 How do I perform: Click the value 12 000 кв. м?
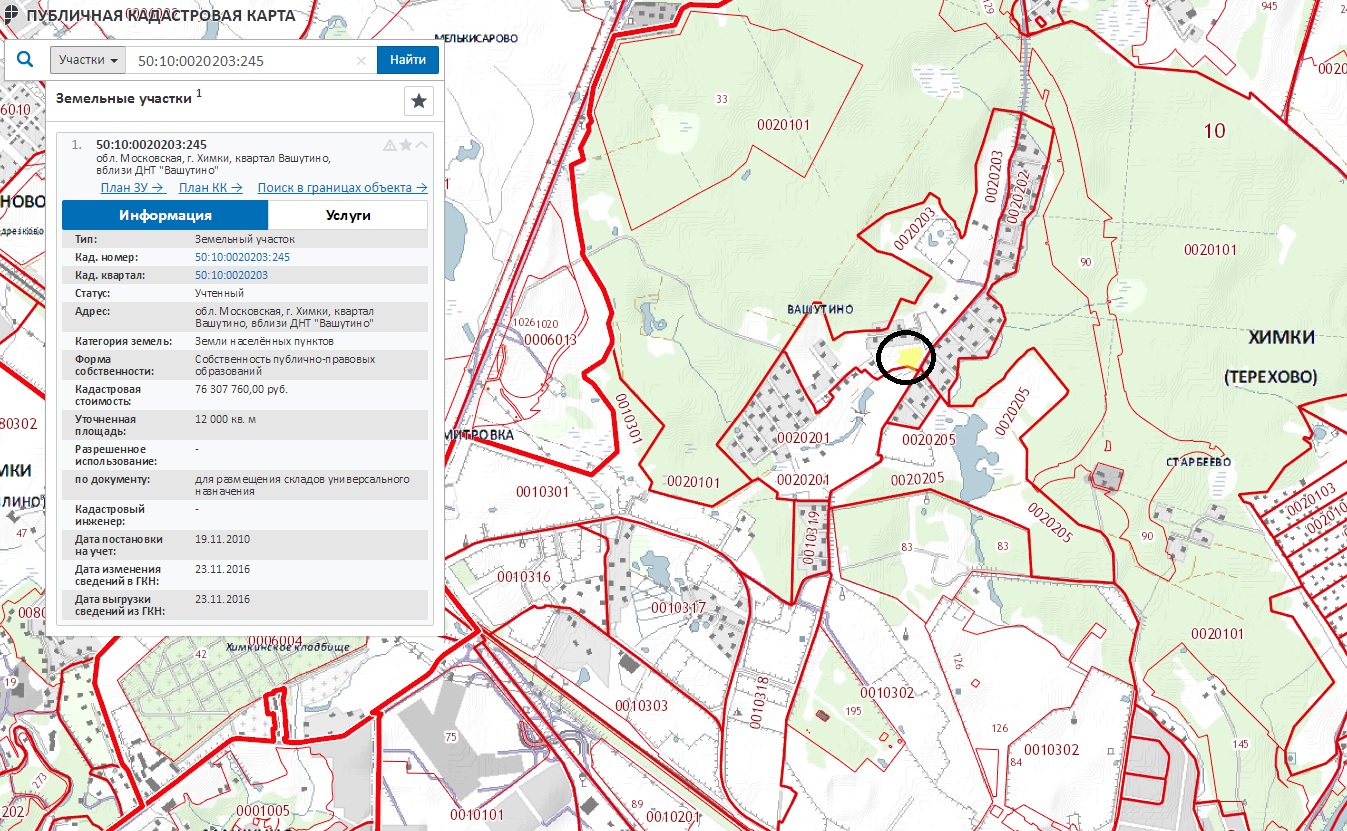pos(225,419)
